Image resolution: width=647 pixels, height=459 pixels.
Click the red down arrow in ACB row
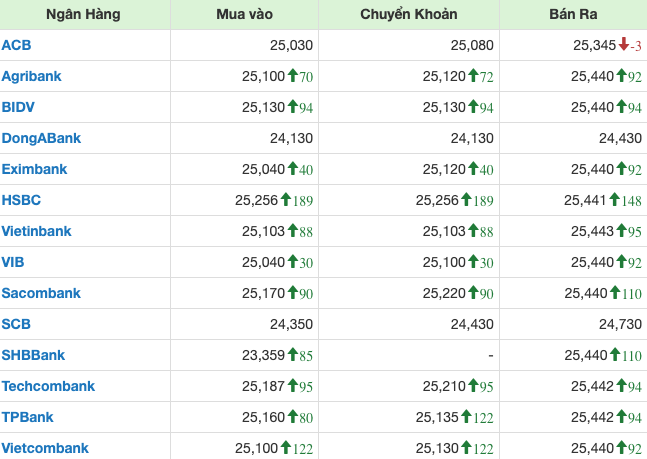pos(623,44)
